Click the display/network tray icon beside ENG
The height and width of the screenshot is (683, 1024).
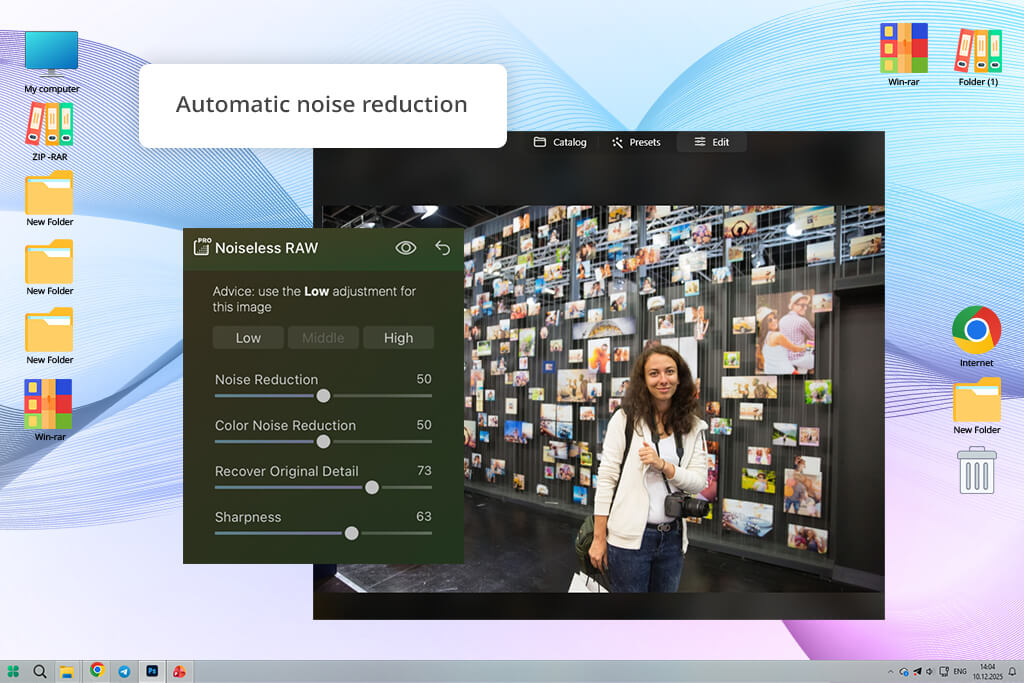(944, 671)
